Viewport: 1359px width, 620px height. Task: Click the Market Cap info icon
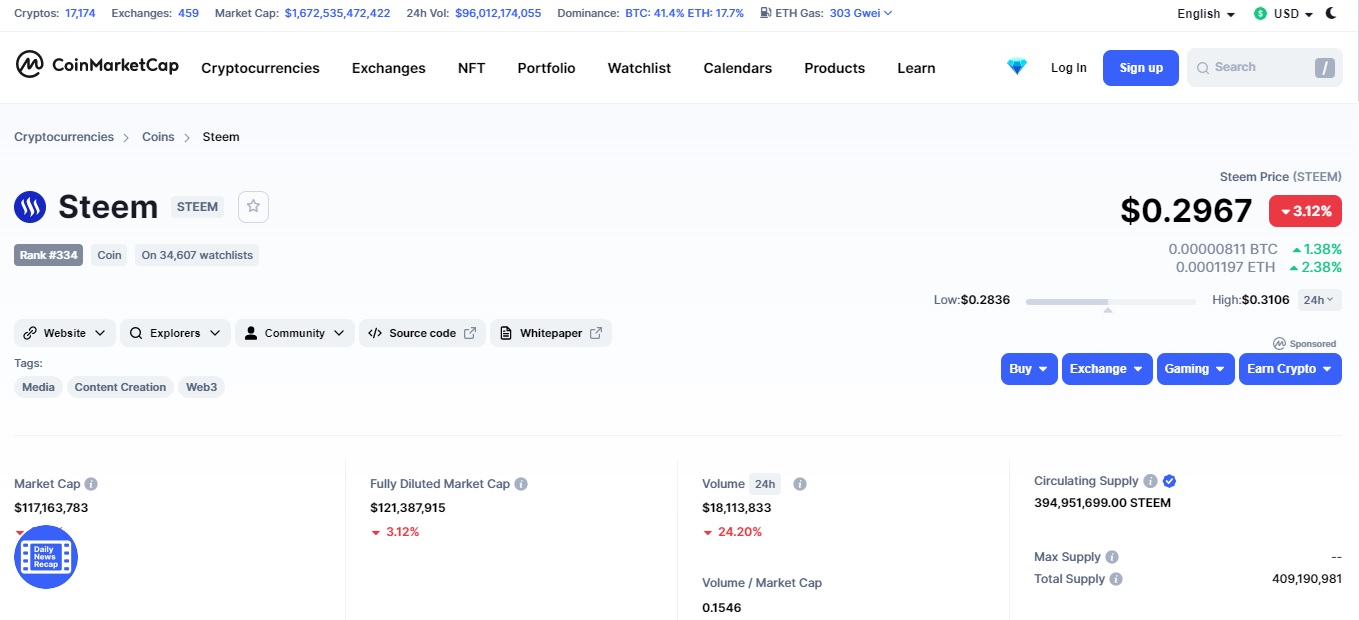point(91,484)
